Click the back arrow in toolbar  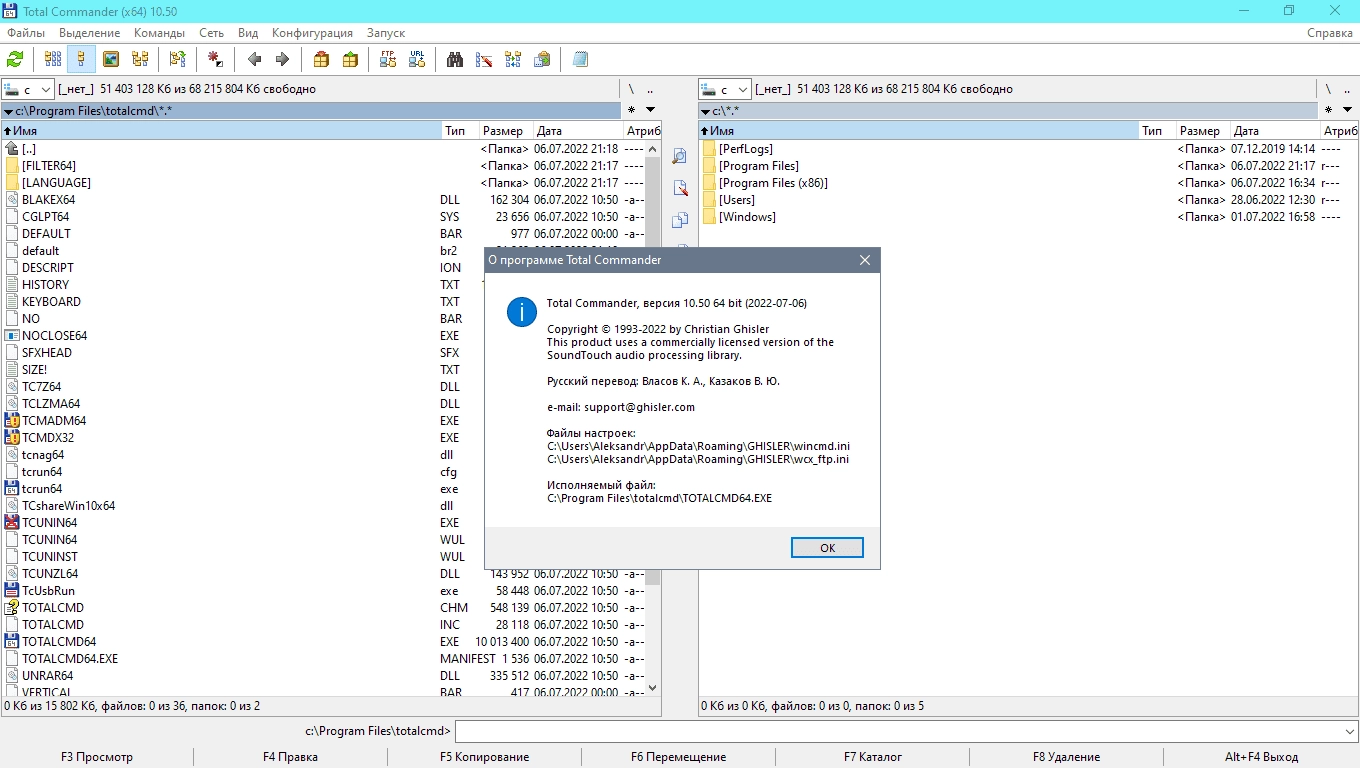[x=254, y=59]
